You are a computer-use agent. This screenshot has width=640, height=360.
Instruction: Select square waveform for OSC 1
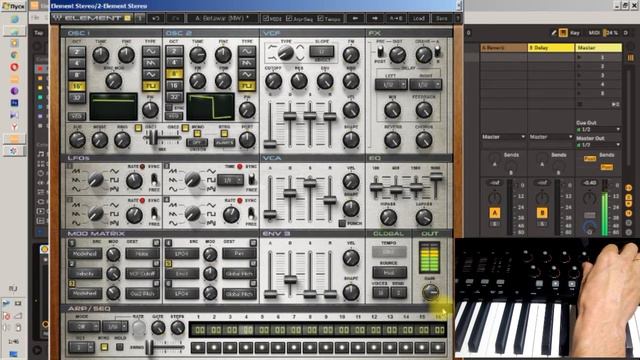click(151, 86)
